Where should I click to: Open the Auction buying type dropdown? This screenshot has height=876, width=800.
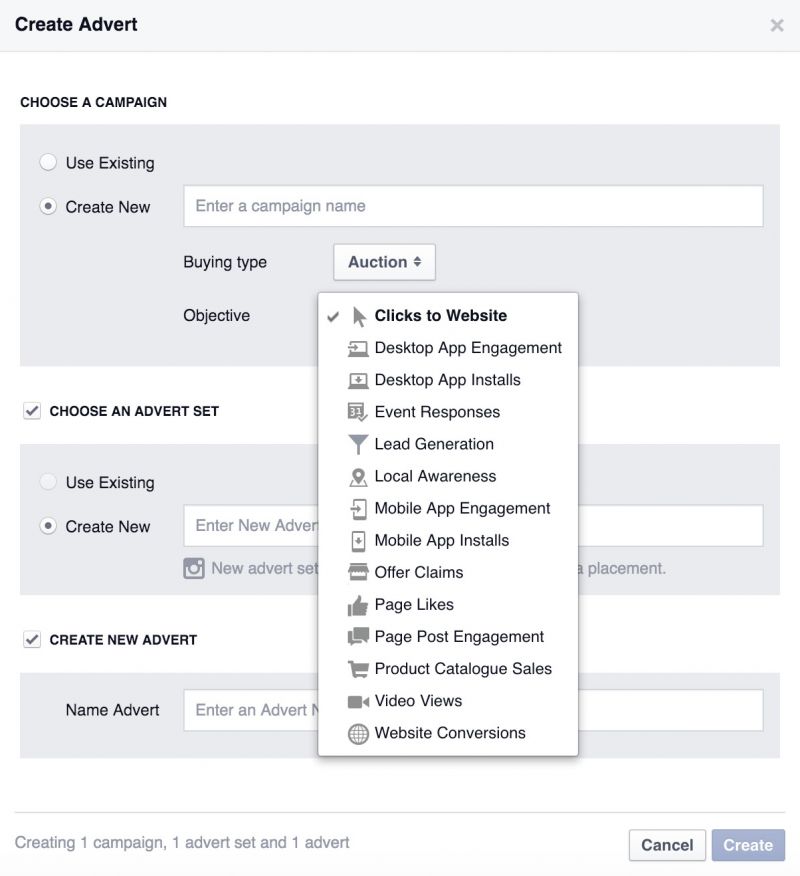point(384,261)
